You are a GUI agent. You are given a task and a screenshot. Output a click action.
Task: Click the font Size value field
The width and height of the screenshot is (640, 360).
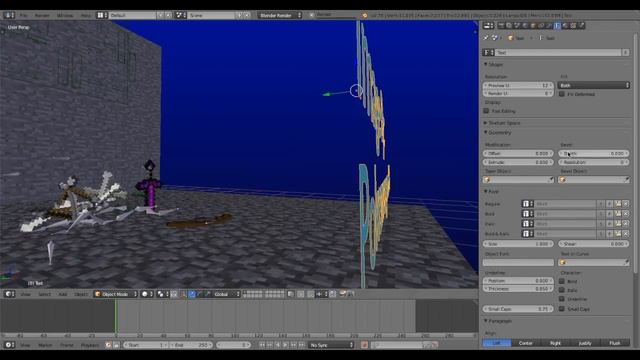[518, 244]
